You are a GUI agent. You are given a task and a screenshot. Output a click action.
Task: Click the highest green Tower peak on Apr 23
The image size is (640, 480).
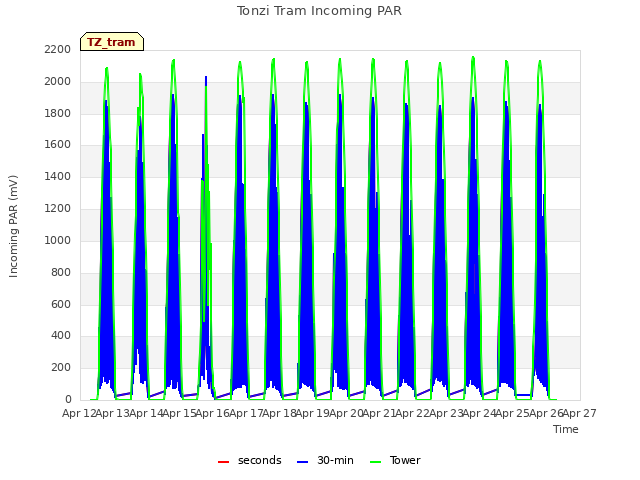point(473,60)
